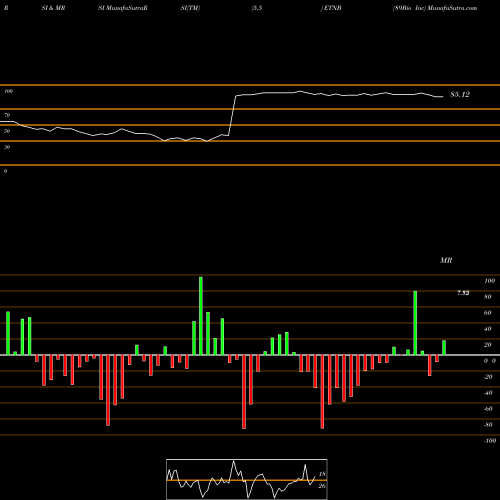Click the 'SI & MR' header text
Image resolution: width=500 pixels, height=500 pixels.
53,8
